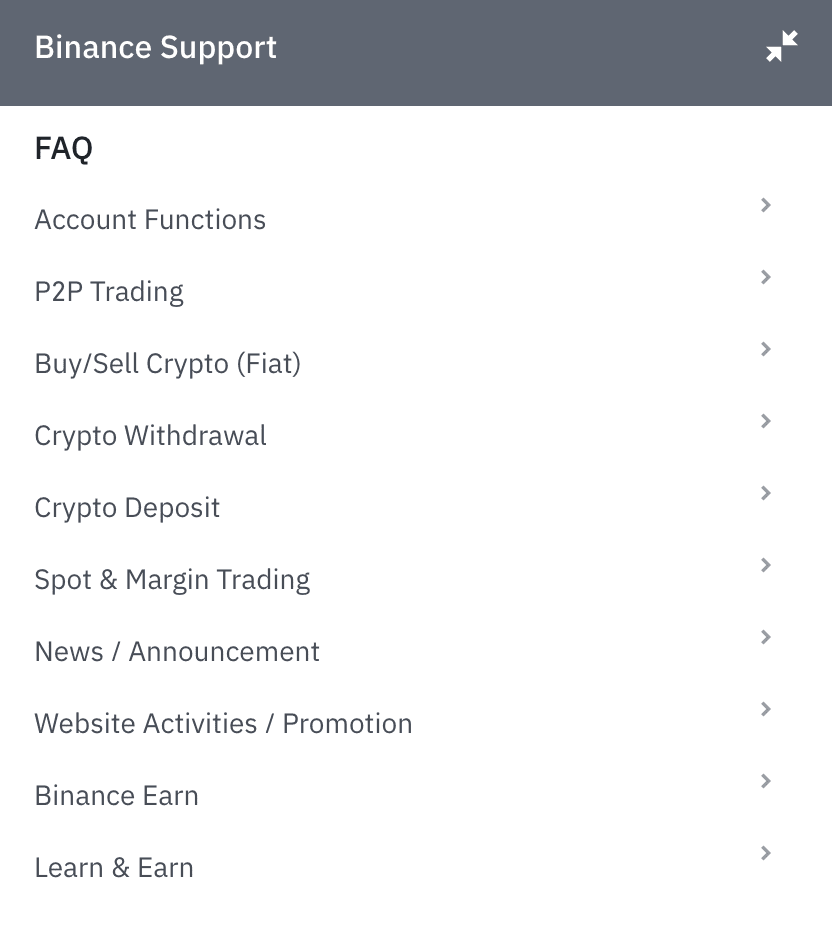This screenshot has width=832, height=944.
Task: Open Website Activities / Promotion topic
Action: 223,724
